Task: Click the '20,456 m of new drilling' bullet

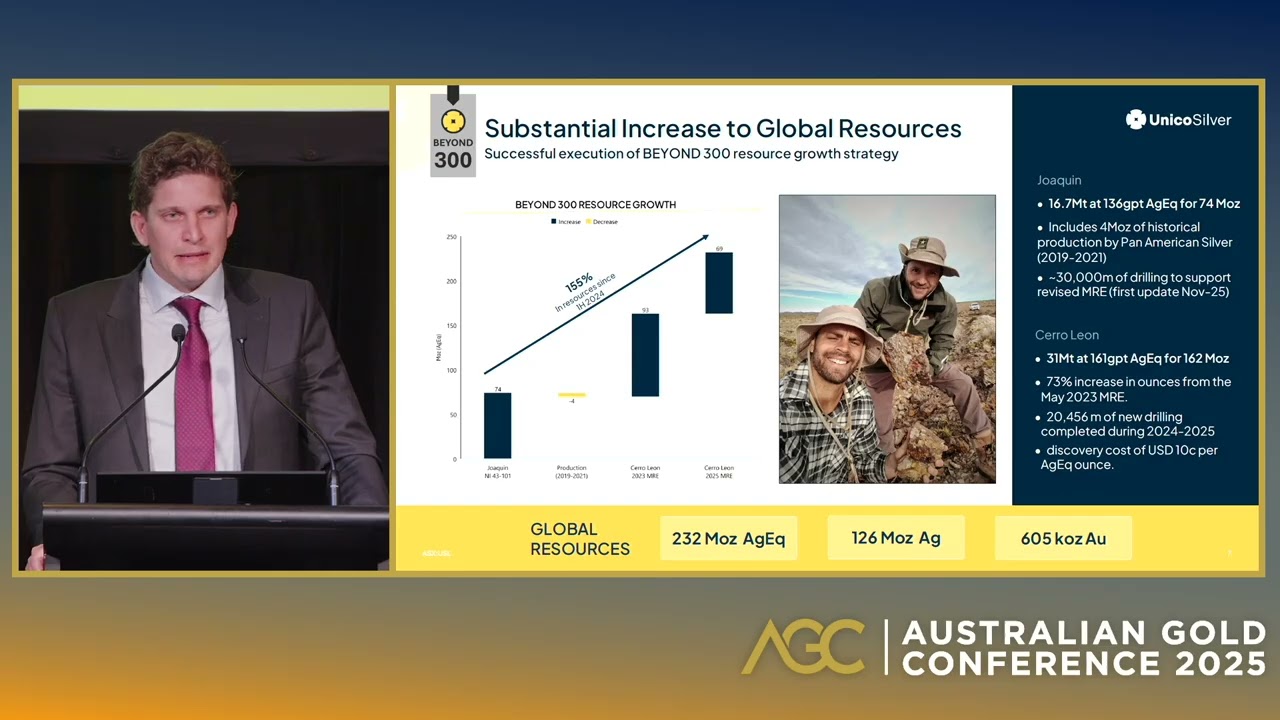Action: (1127, 424)
